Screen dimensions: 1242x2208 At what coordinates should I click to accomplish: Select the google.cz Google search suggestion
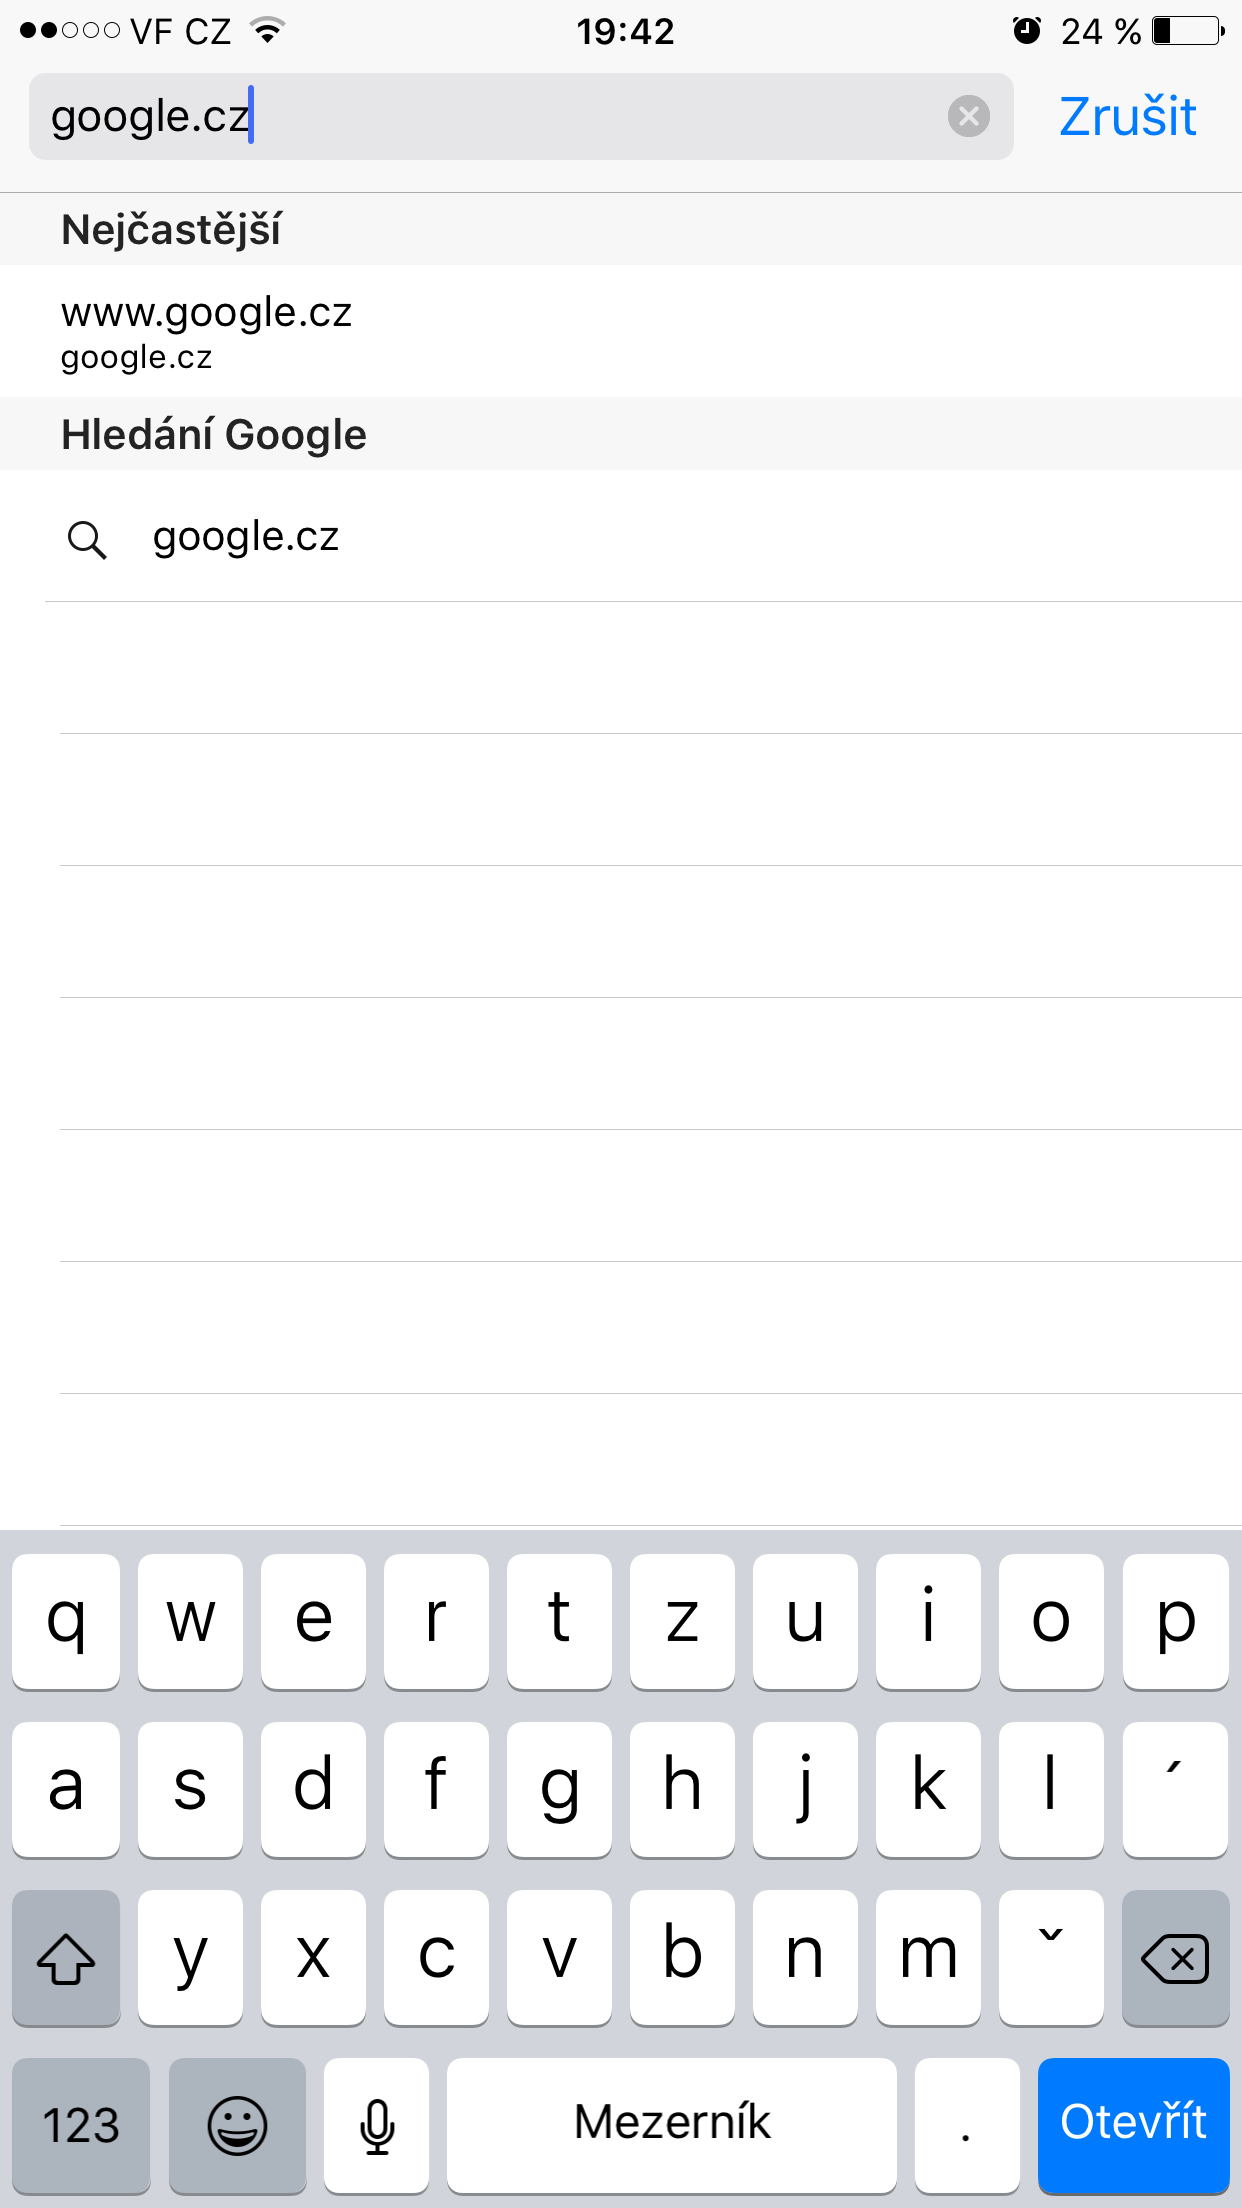tap(246, 537)
